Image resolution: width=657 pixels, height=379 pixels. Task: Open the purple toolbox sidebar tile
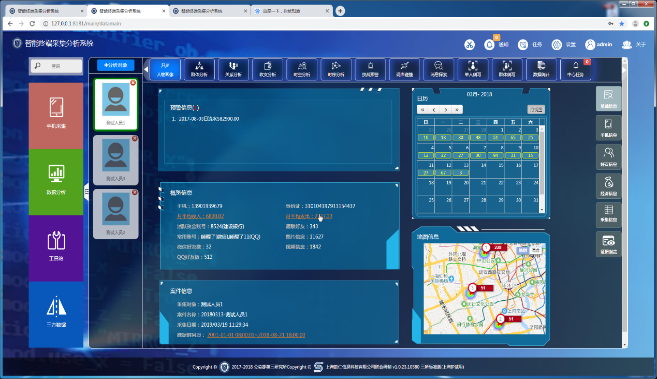coord(56,248)
